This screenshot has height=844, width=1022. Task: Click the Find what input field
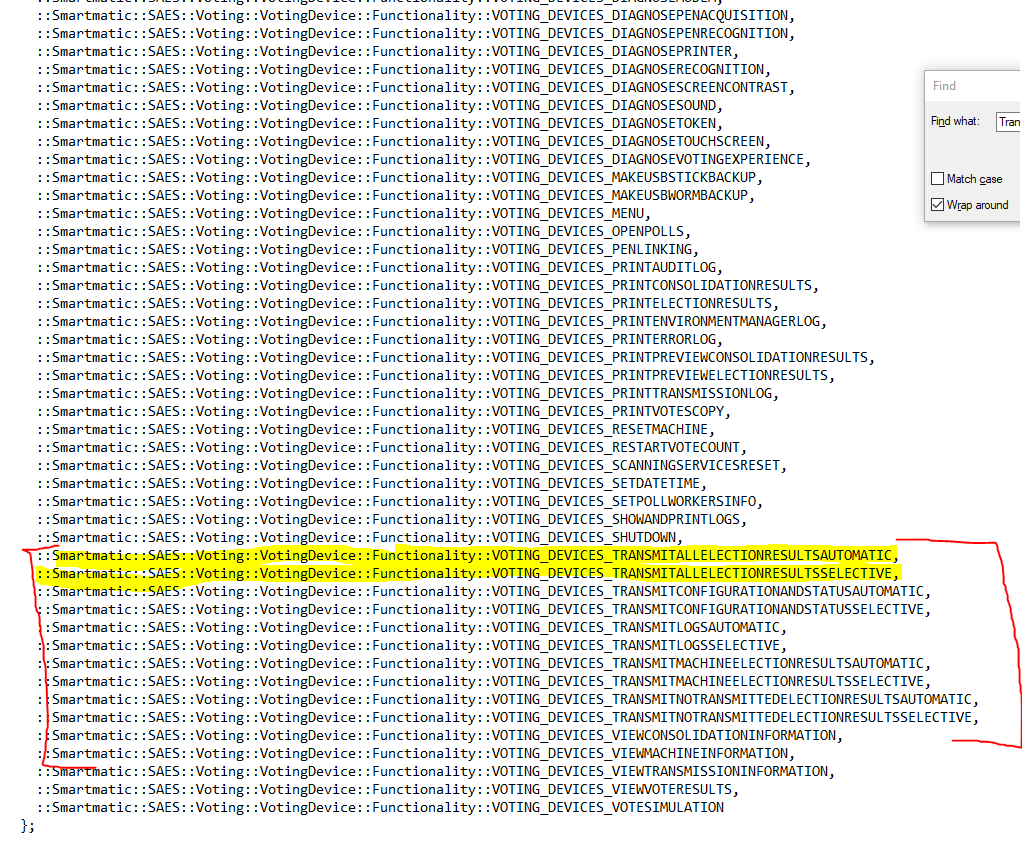point(1008,121)
